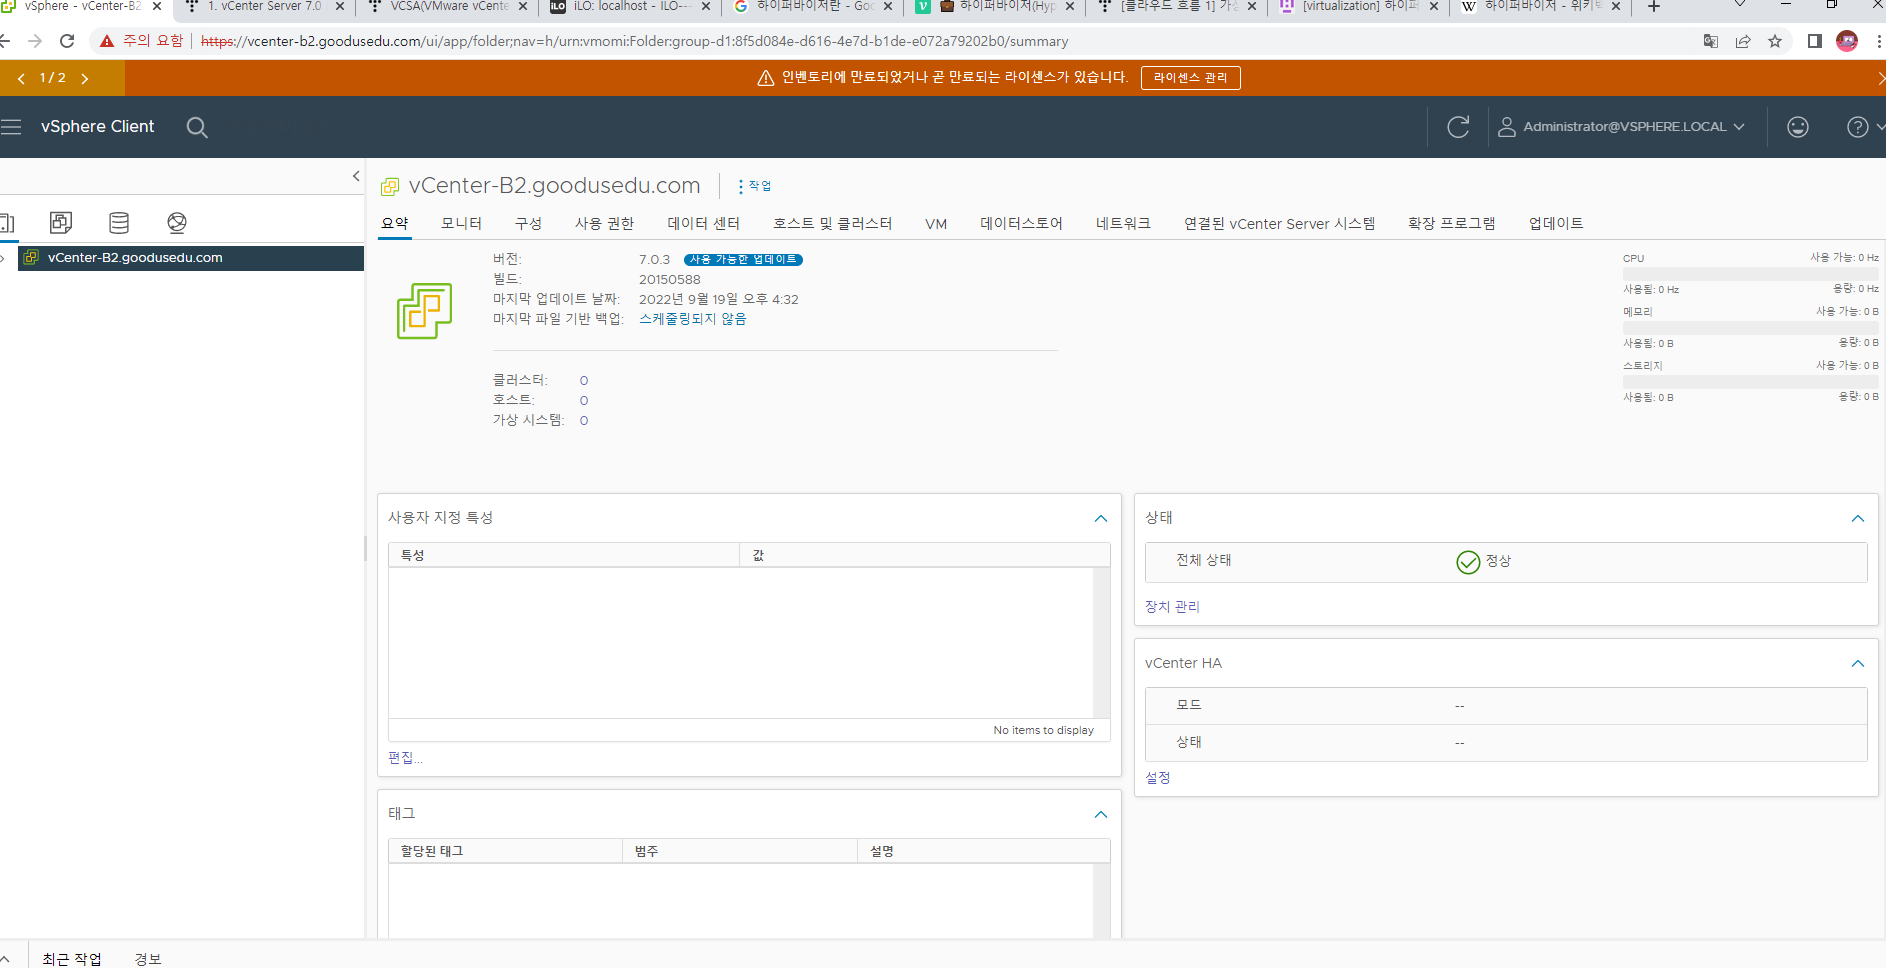Bookmark this page with the star icon
The width and height of the screenshot is (1886, 968).
[1775, 41]
